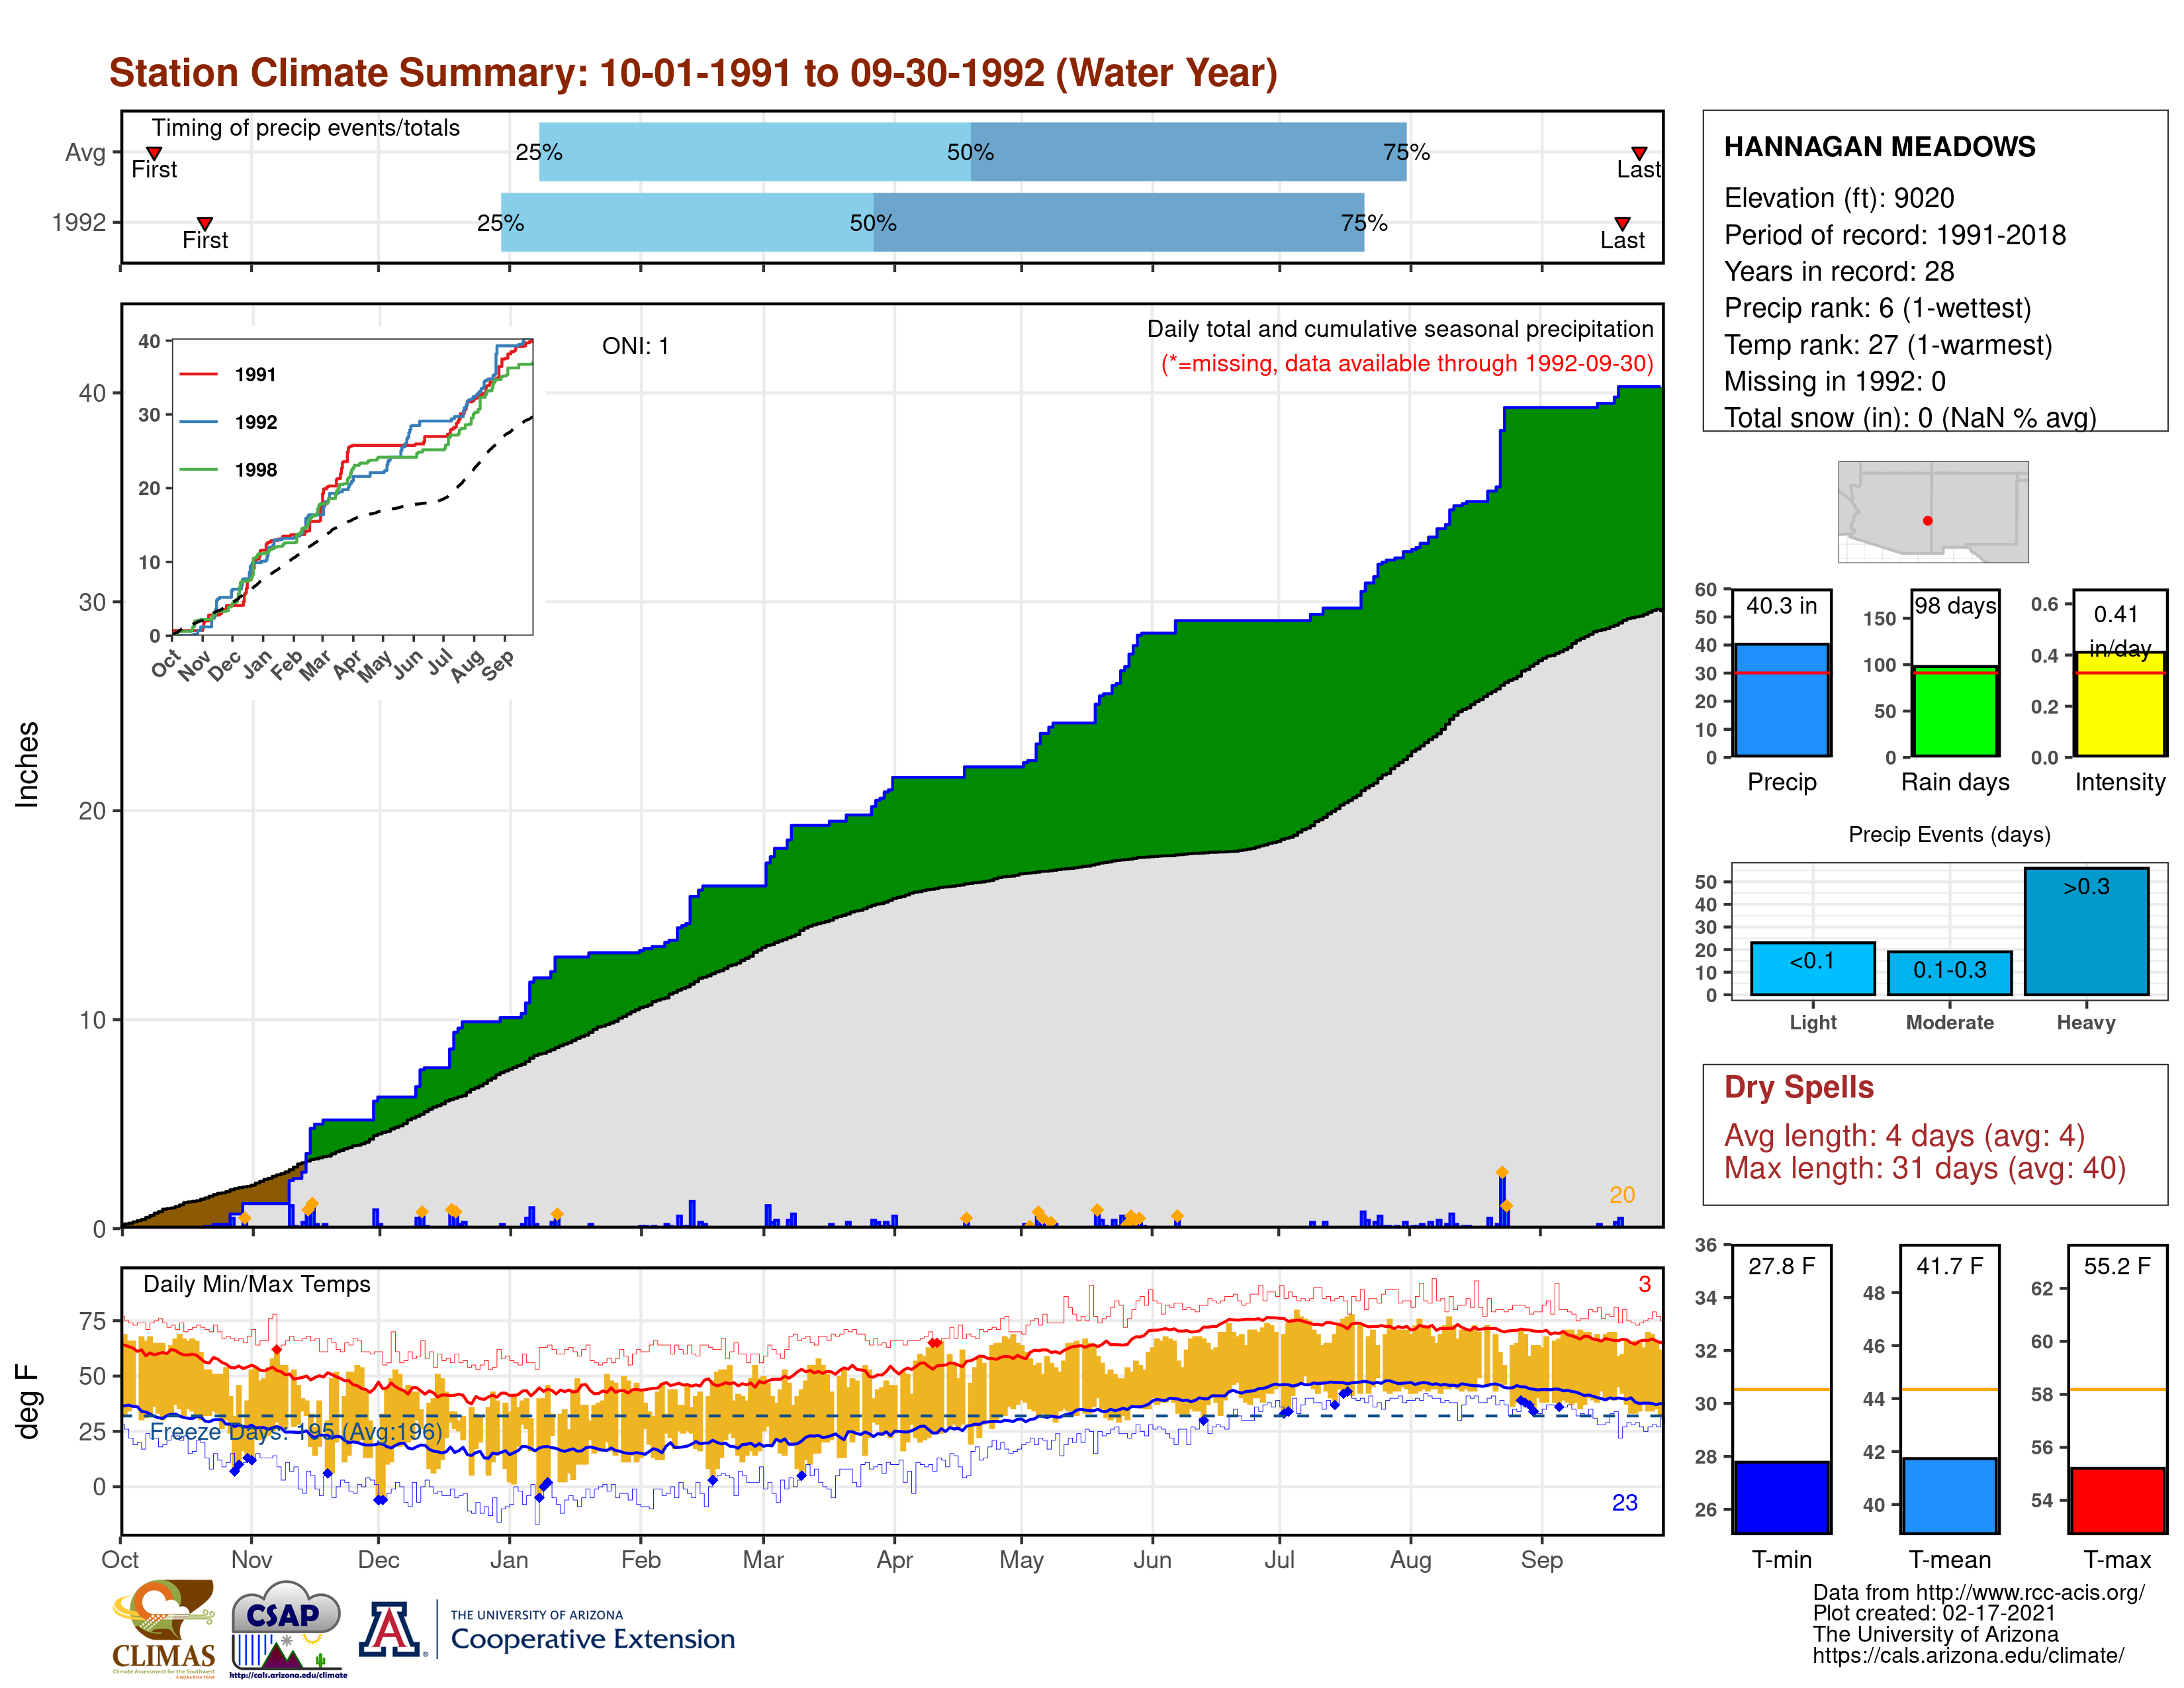
Task: Click the Light <0.1 events bar
Action: pyautogui.click(x=1812, y=968)
